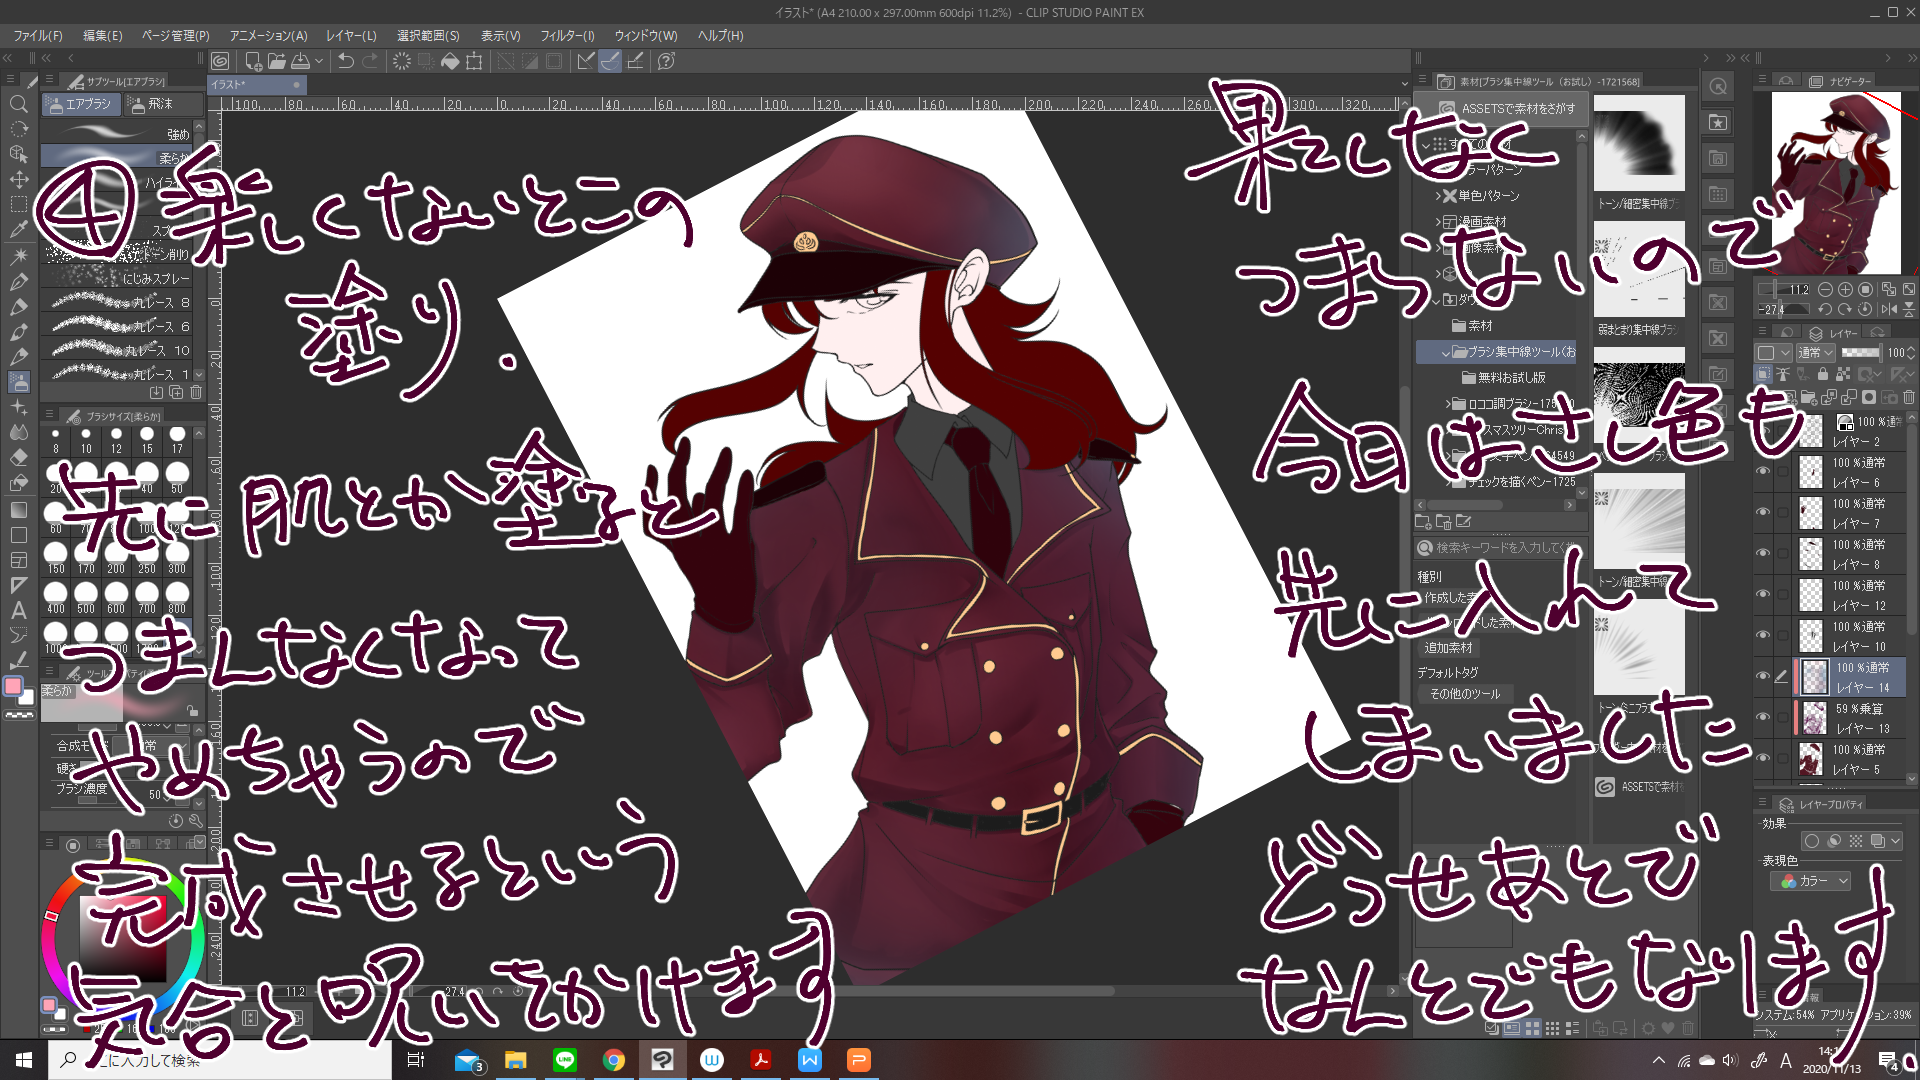Click the lock layer icon
The image size is (1920, 1080).
[x=1823, y=374]
